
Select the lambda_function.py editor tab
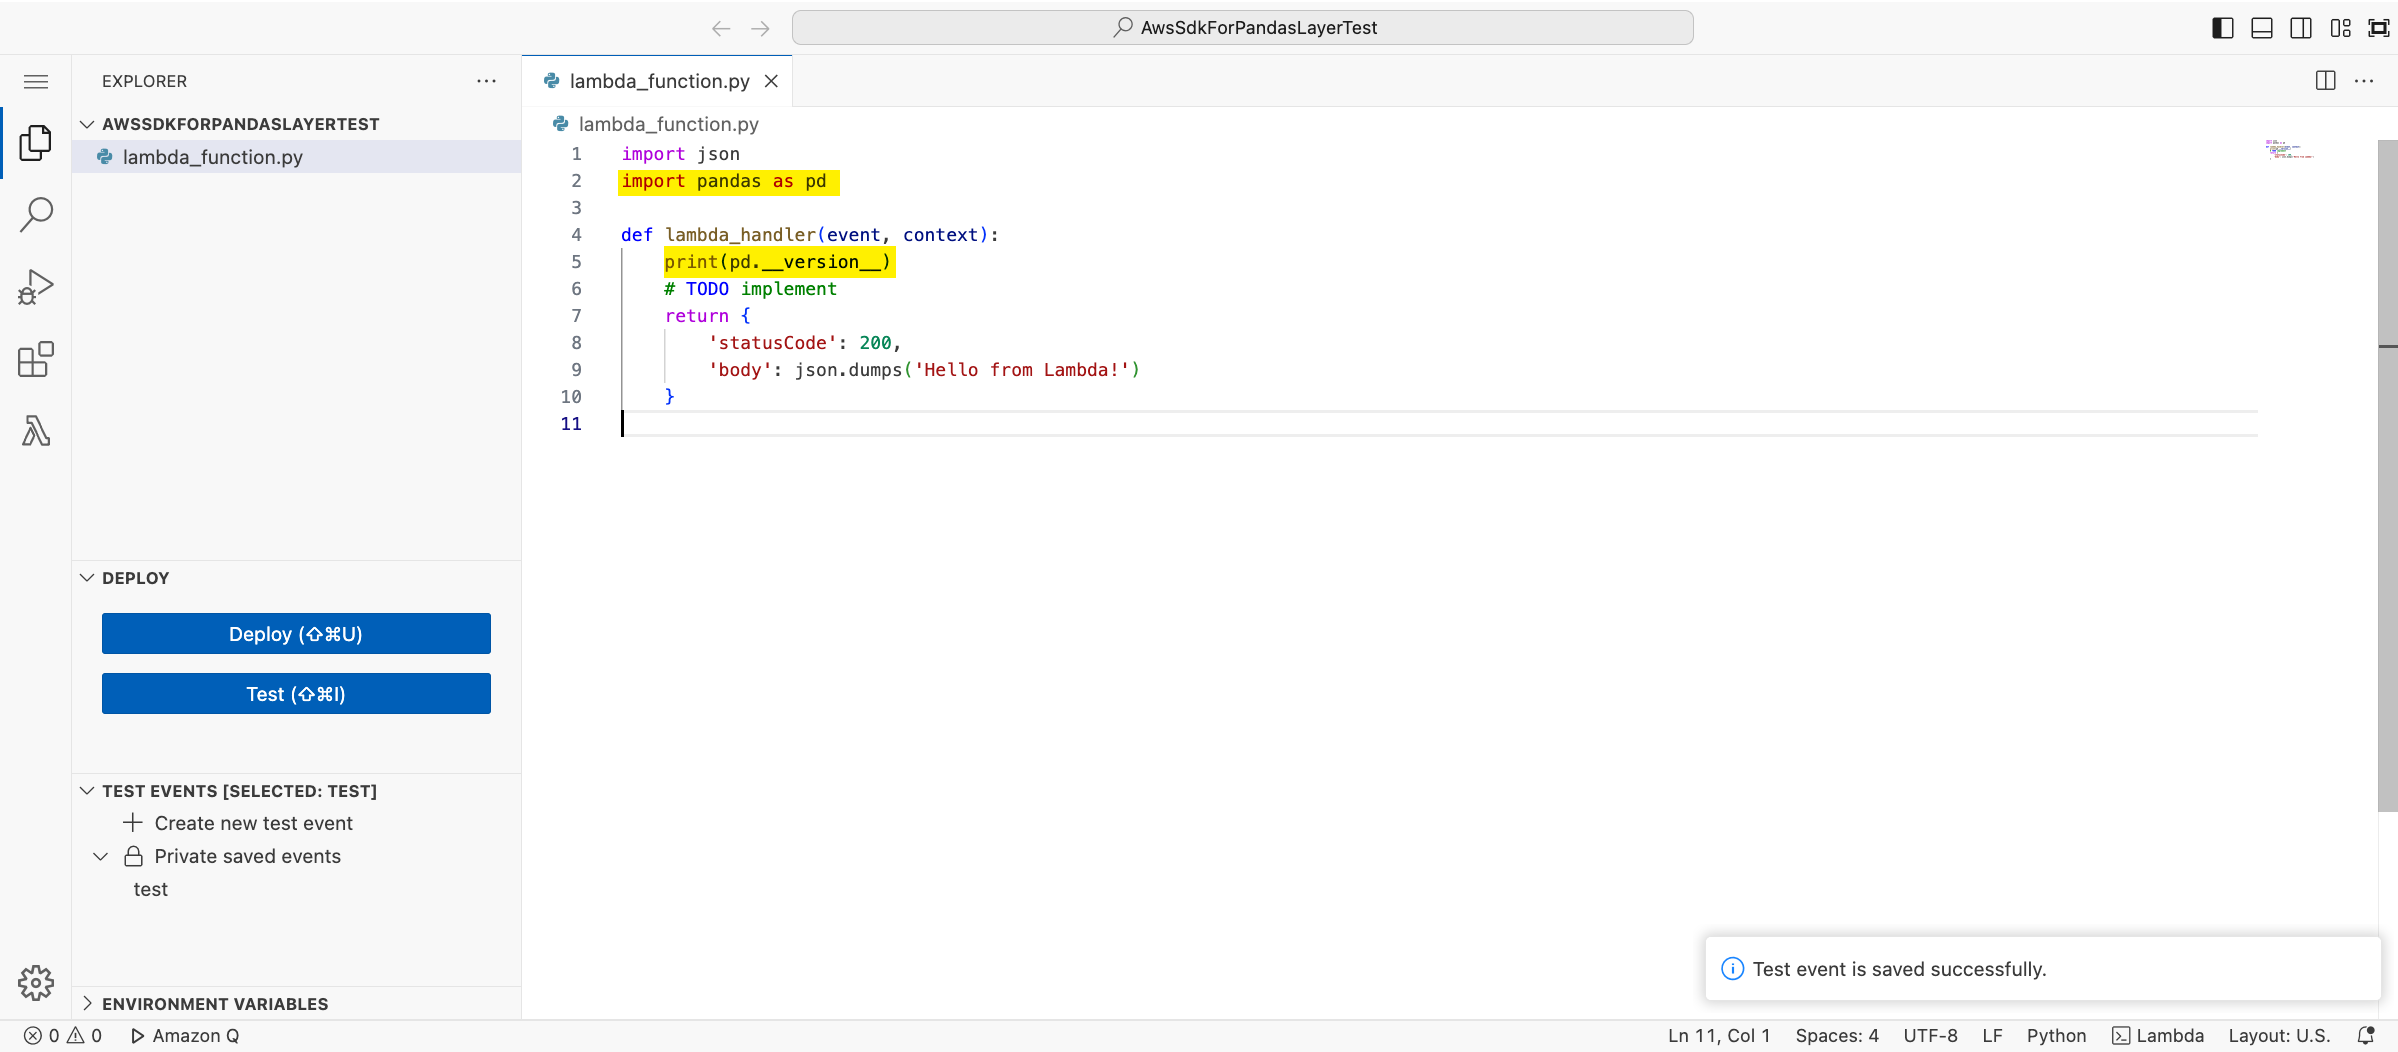click(x=657, y=81)
